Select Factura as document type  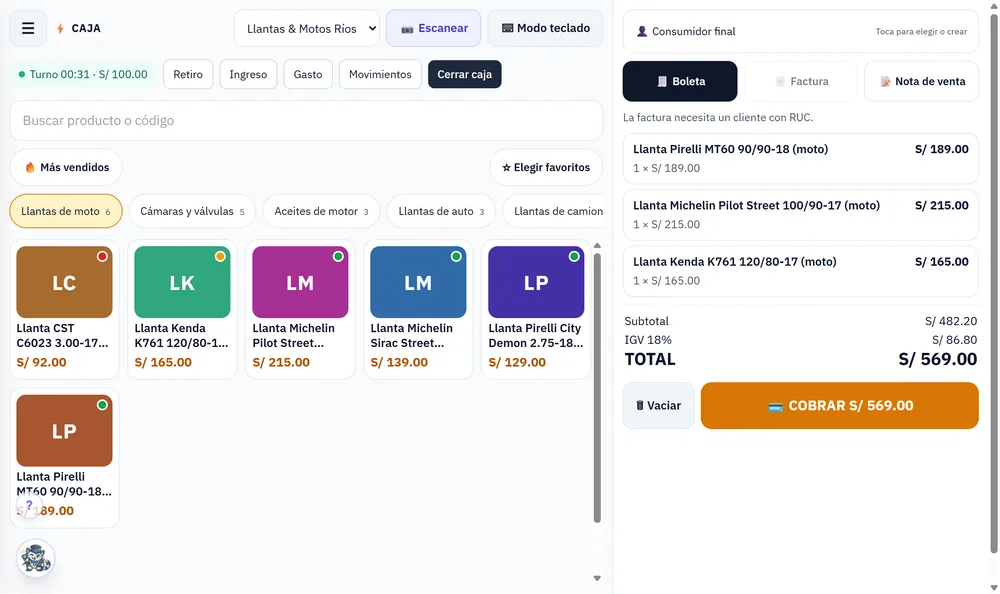click(801, 81)
